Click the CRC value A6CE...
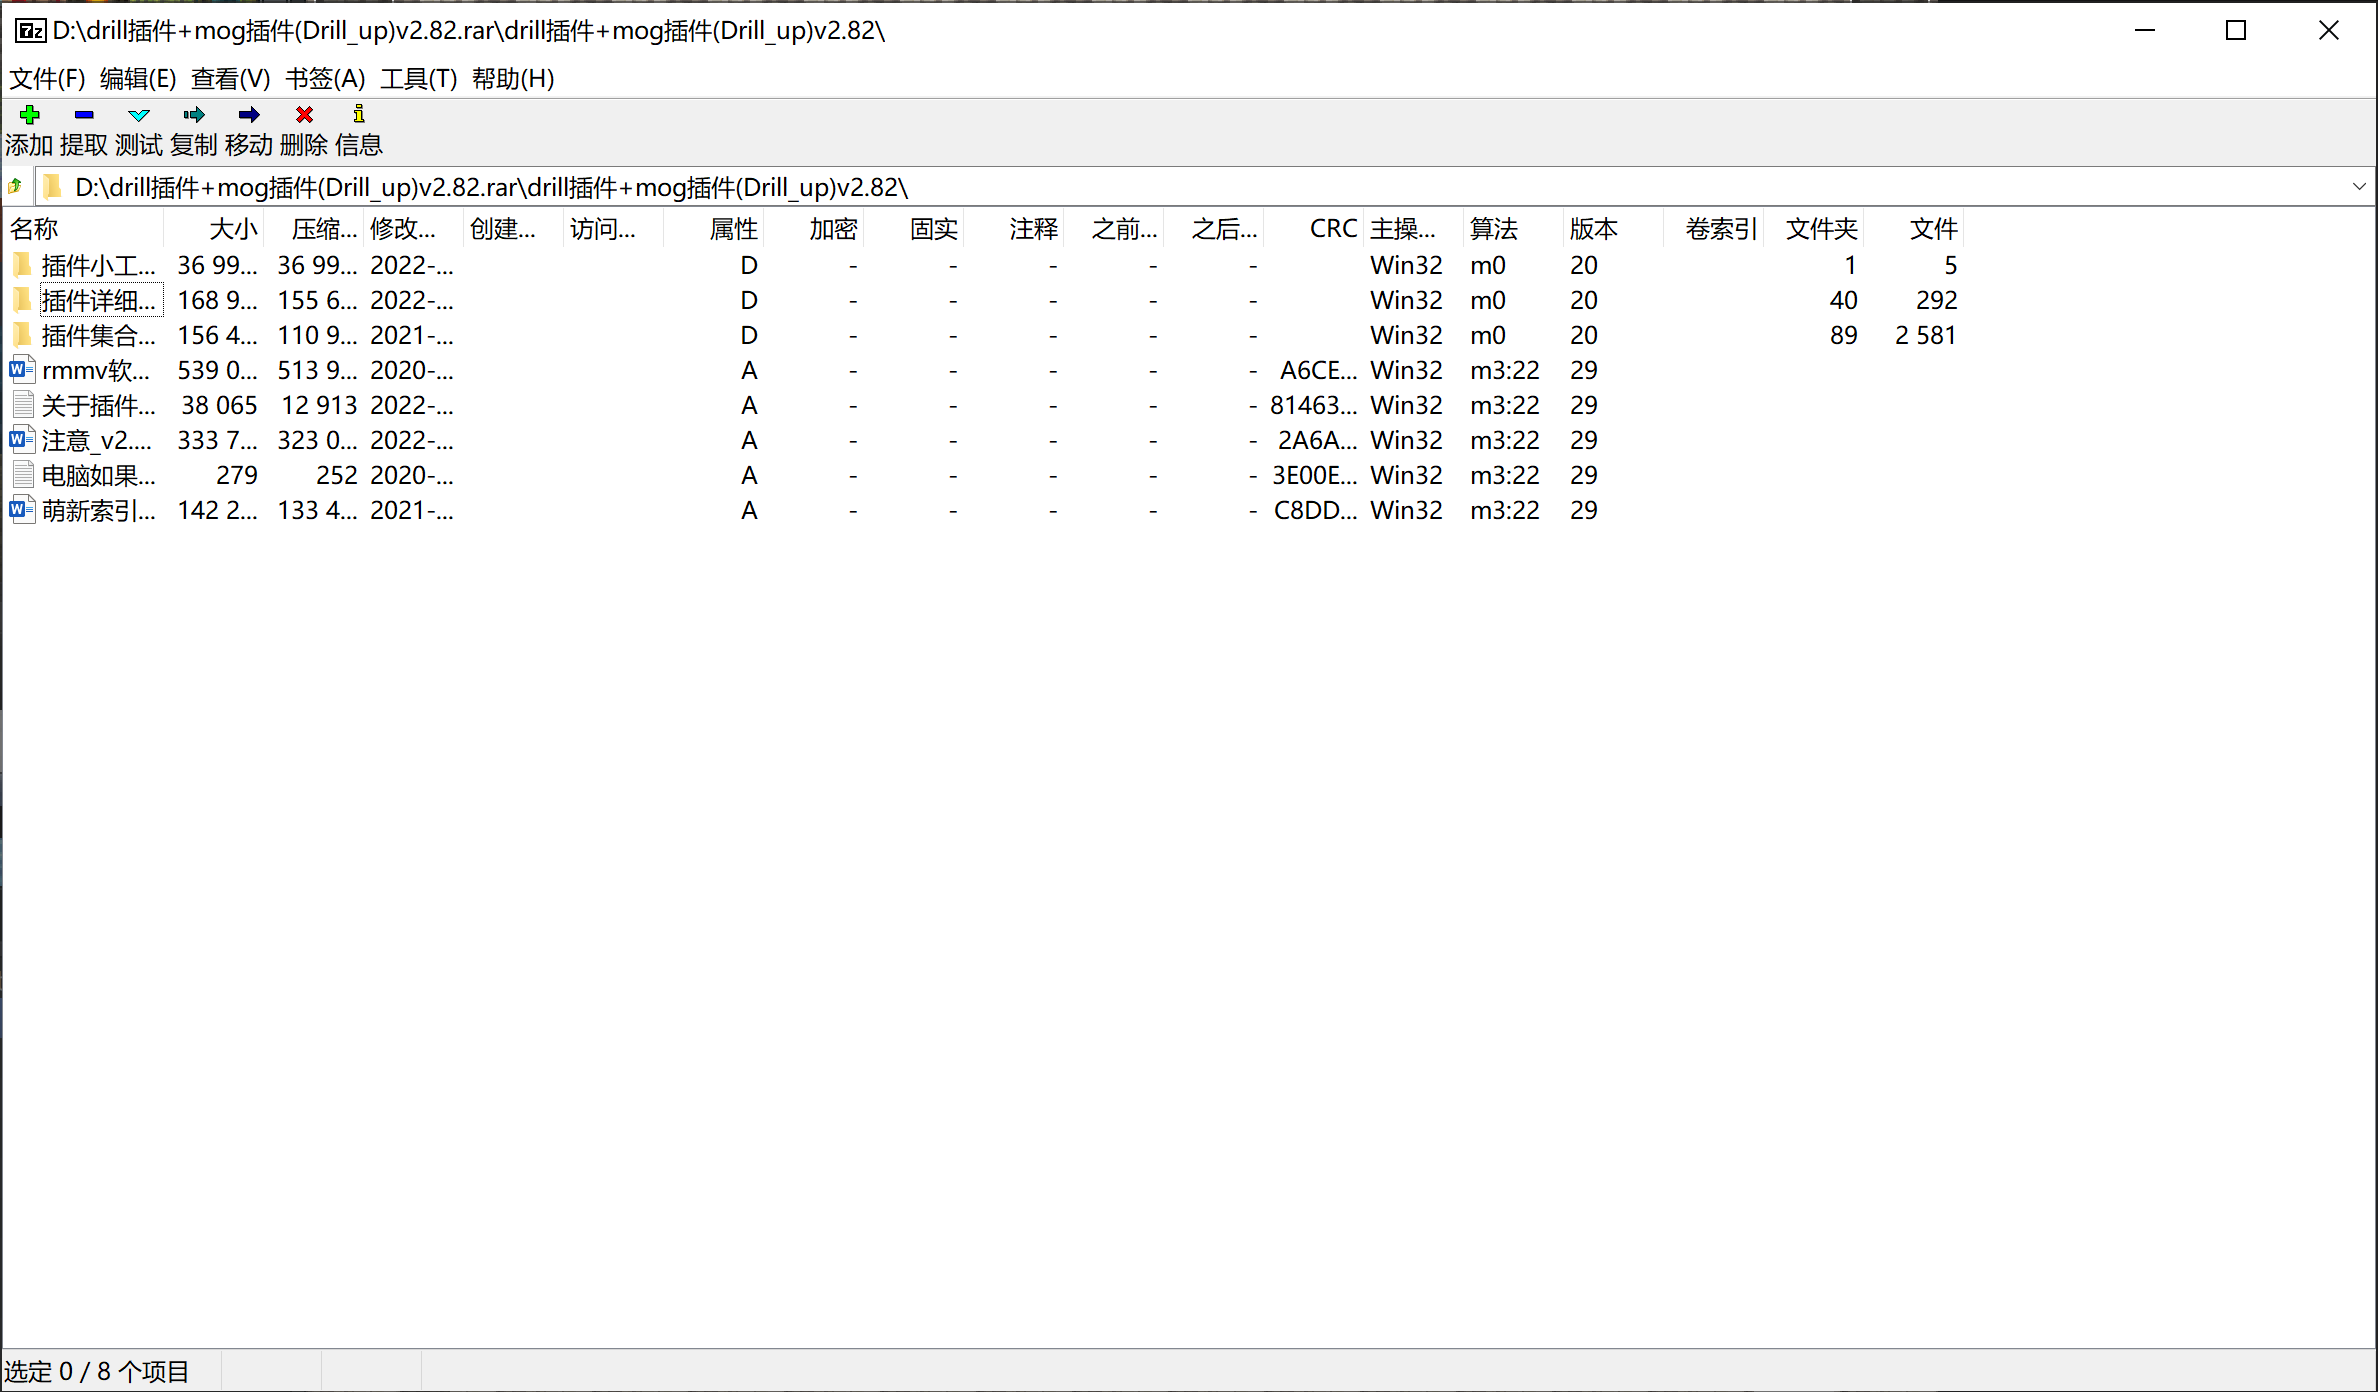The width and height of the screenshot is (2378, 1392). 1318,370
